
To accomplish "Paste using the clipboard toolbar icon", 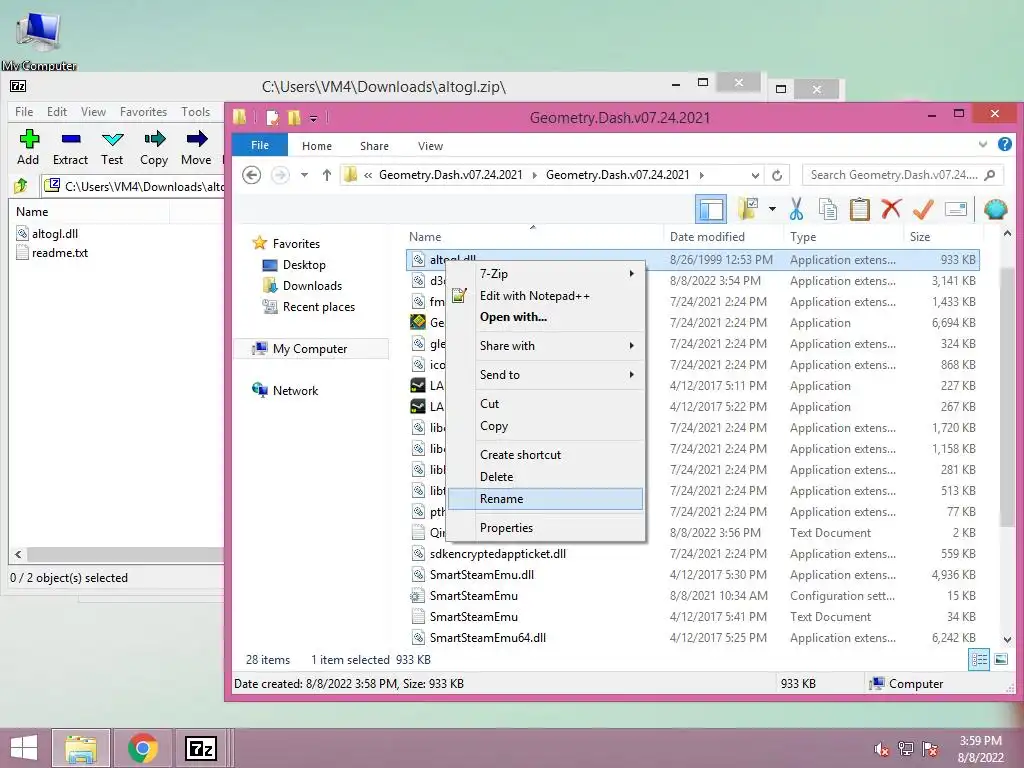I will 859,209.
